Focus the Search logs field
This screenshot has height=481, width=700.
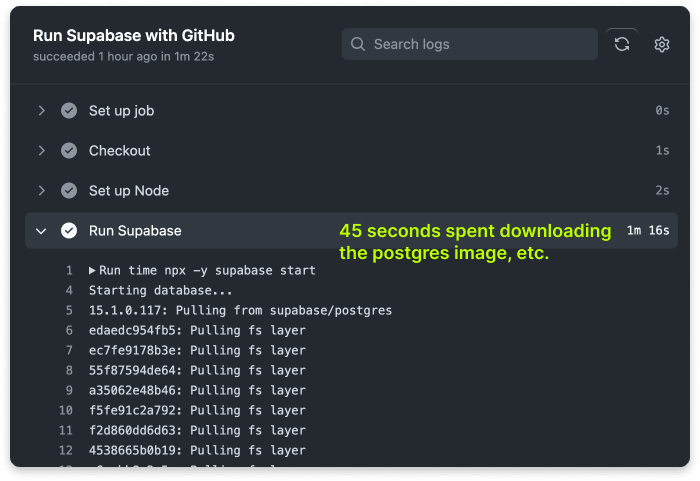[470, 44]
